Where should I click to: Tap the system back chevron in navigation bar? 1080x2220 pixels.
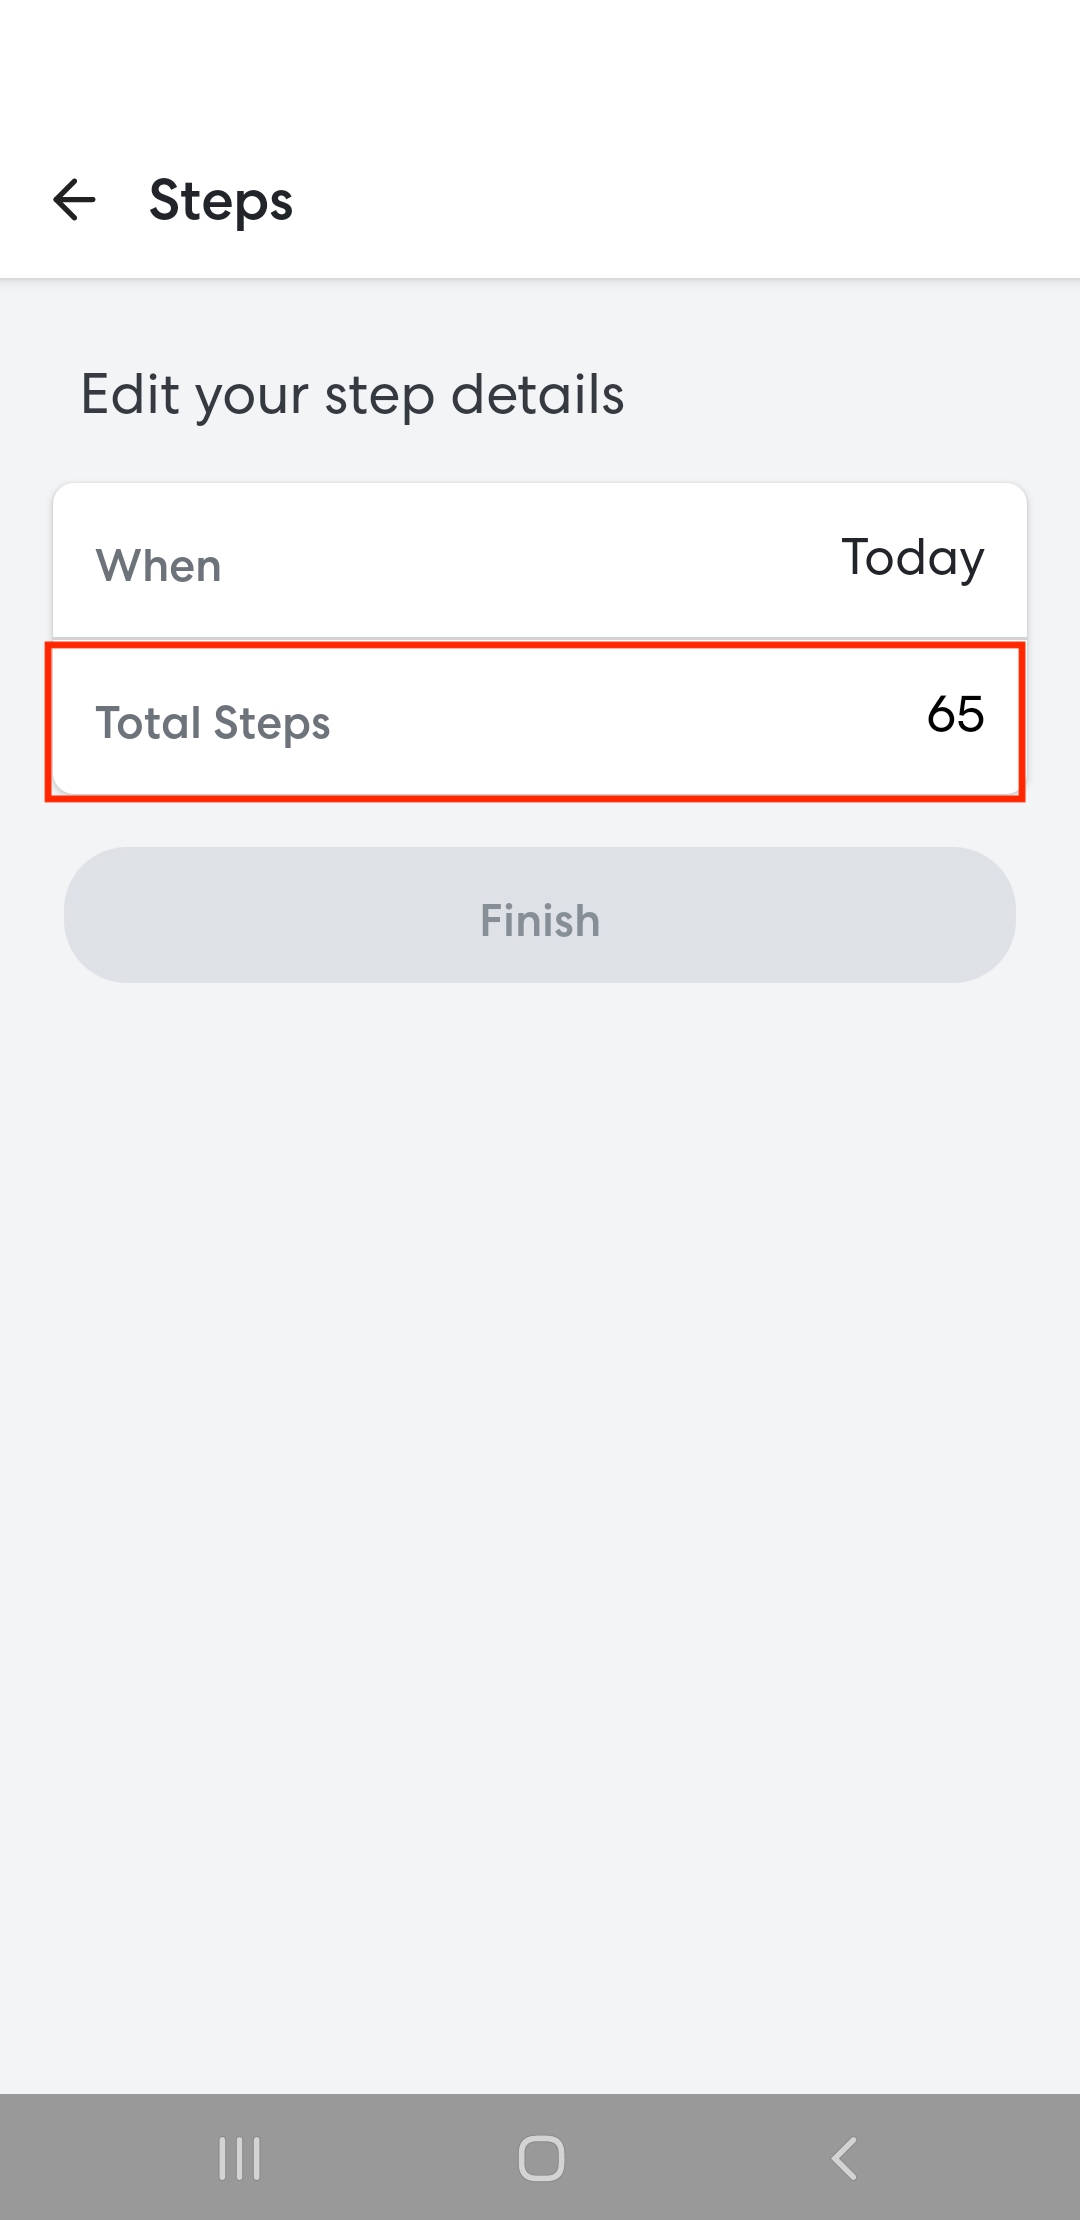(845, 2158)
